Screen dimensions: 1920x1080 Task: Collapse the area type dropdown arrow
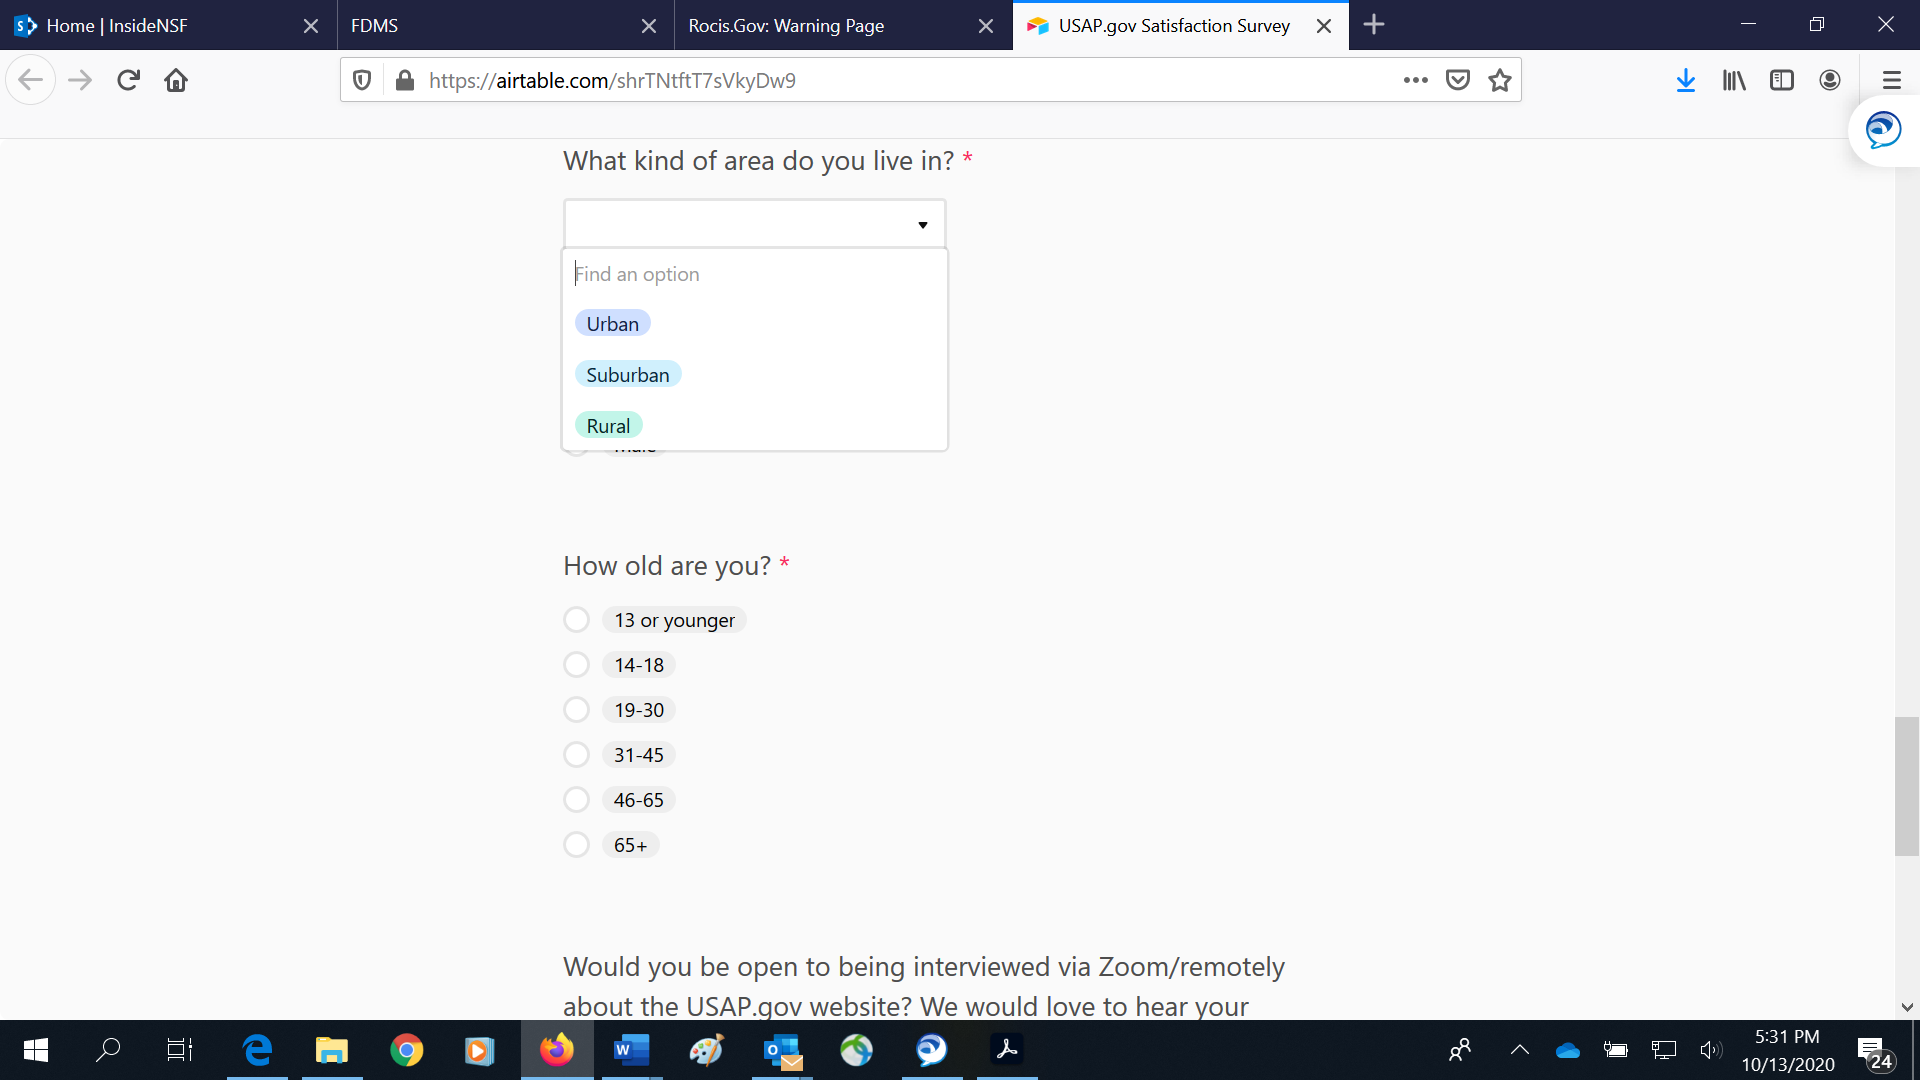(x=922, y=225)
